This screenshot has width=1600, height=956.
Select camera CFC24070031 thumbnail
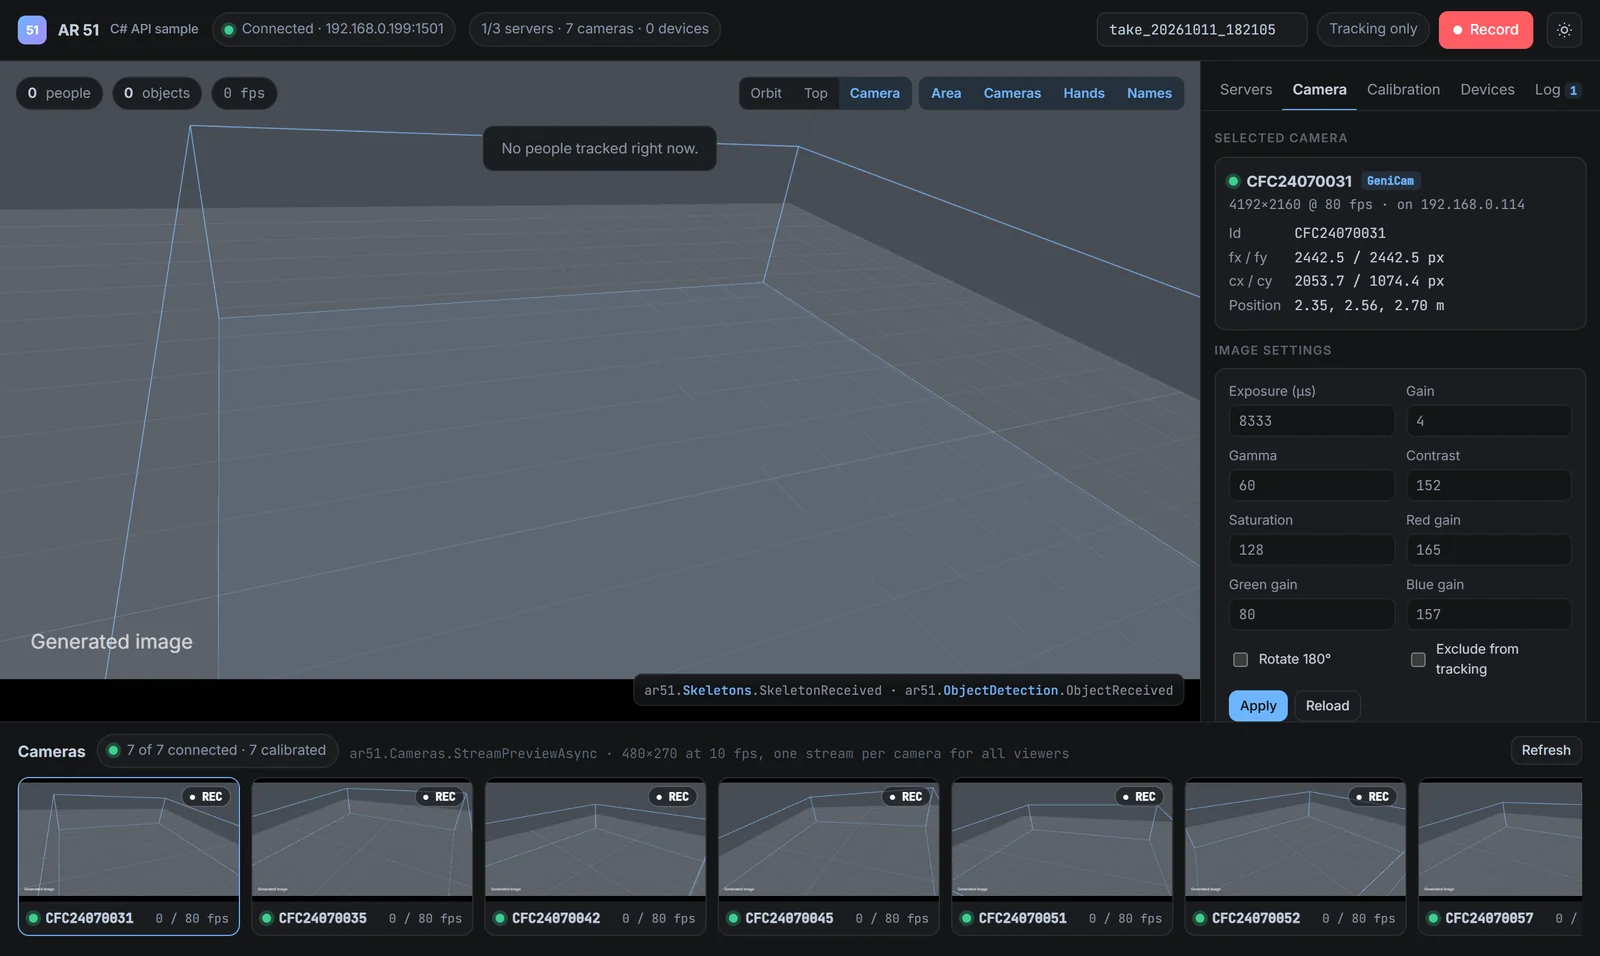[x=129, y=856]
